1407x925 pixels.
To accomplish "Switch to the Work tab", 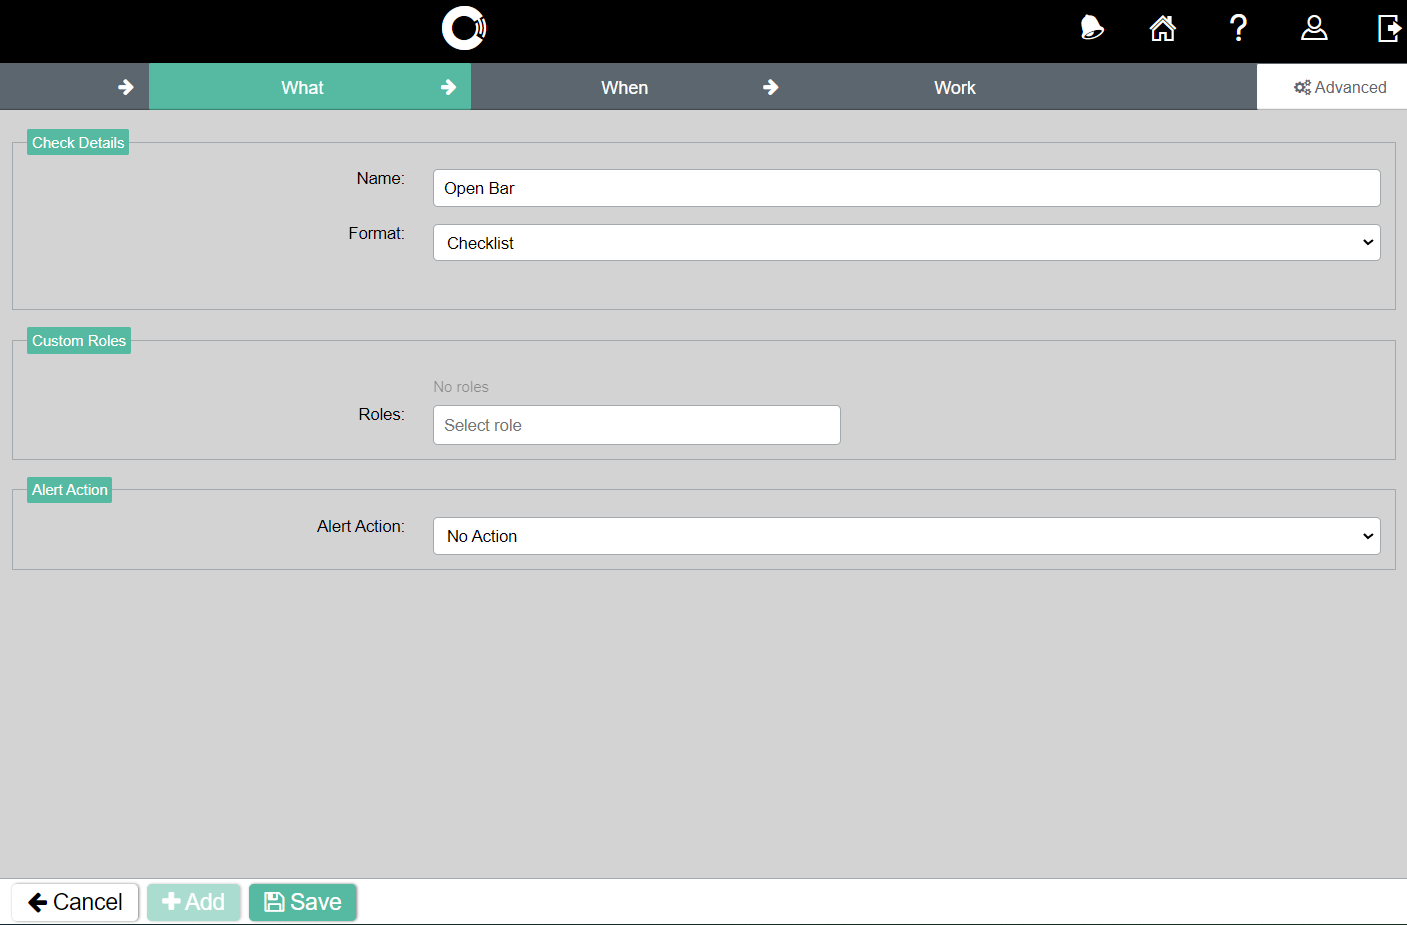I will [x=954, y=87].
